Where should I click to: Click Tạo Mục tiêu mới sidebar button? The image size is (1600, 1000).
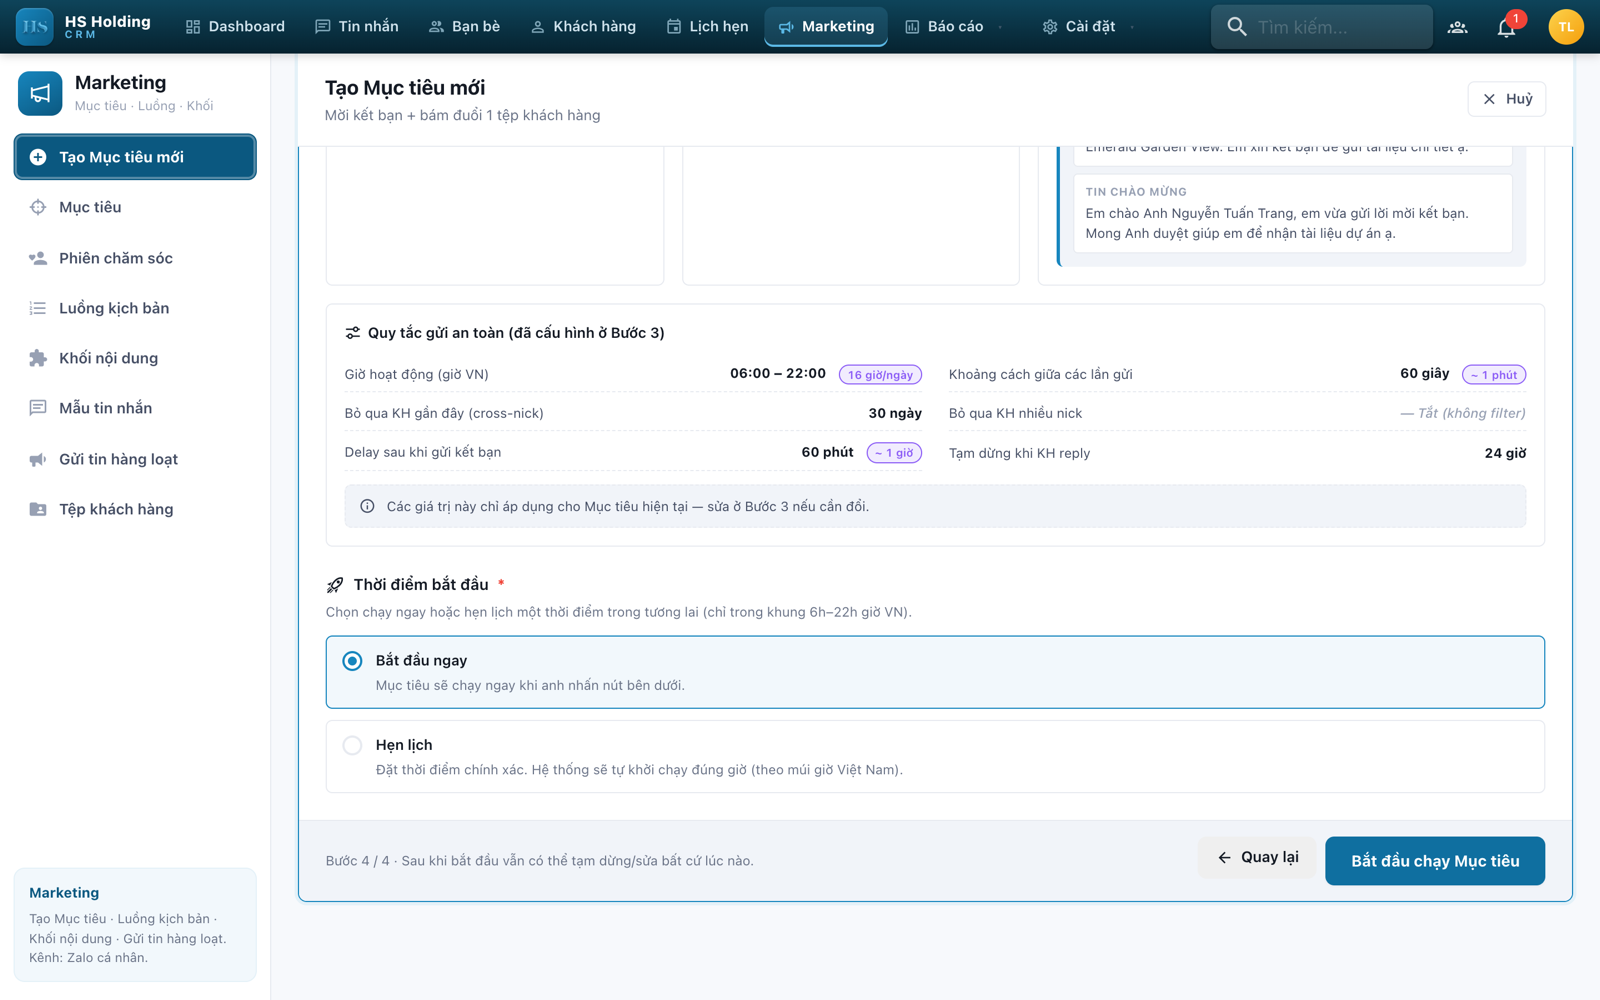coord(135,157)
